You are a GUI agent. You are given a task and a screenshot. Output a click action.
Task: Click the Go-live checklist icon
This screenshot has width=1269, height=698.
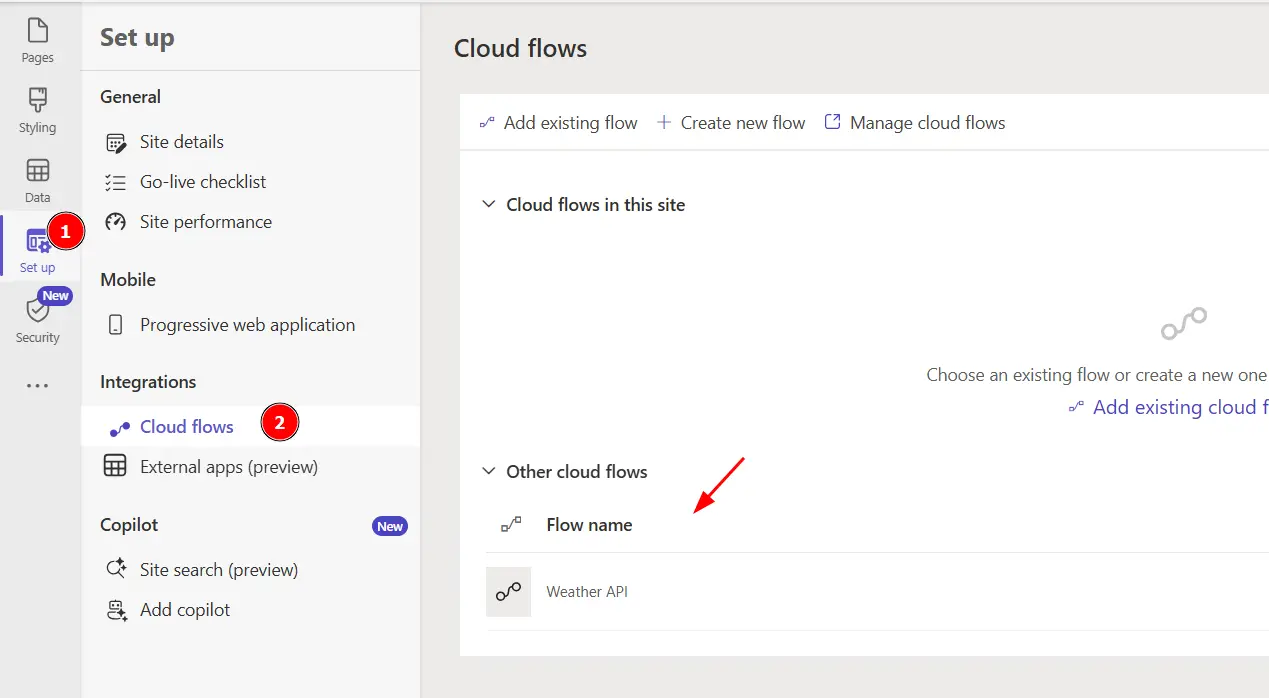tap(116, 182)
